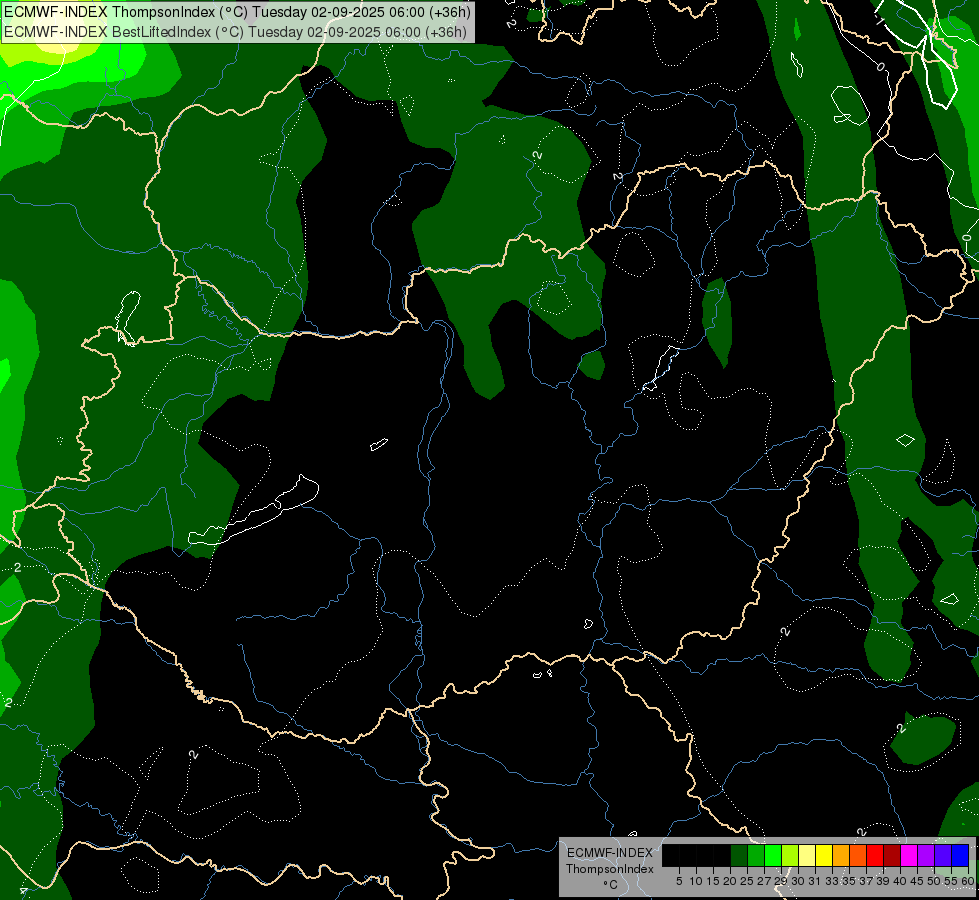979x900 pixels.
Task: Click the legend scale value 35
Action: point(849,881)
